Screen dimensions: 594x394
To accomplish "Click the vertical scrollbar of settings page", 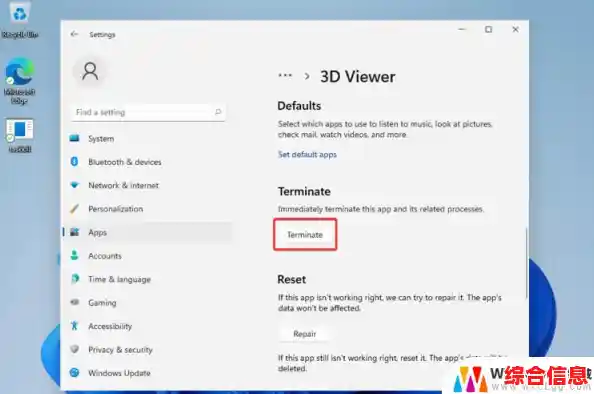I will [526, 264].
